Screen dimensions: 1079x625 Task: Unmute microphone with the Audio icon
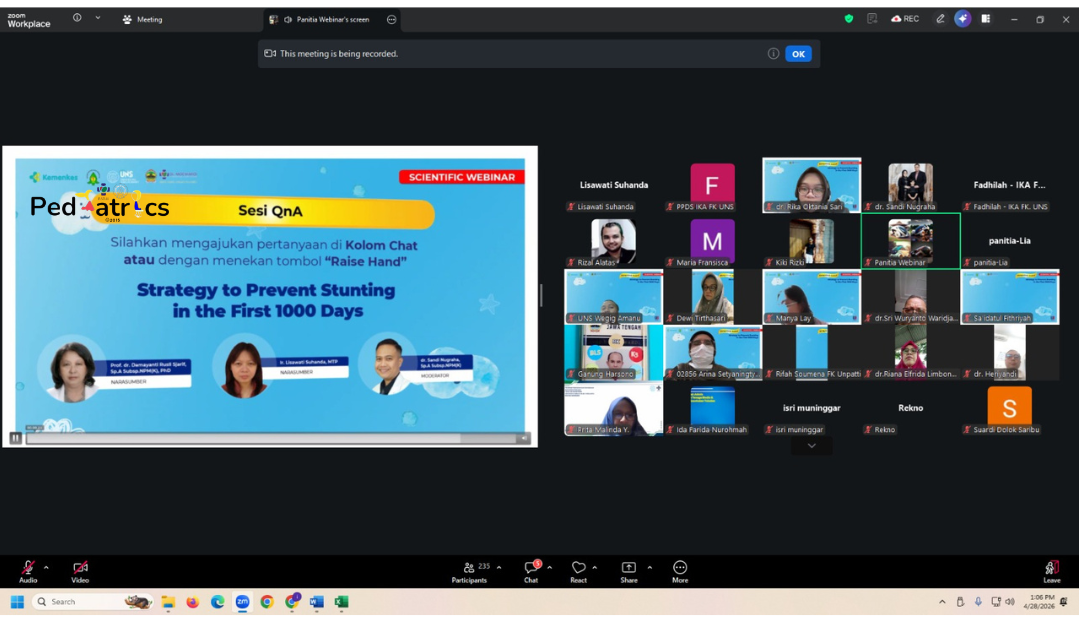coord(27,568)
